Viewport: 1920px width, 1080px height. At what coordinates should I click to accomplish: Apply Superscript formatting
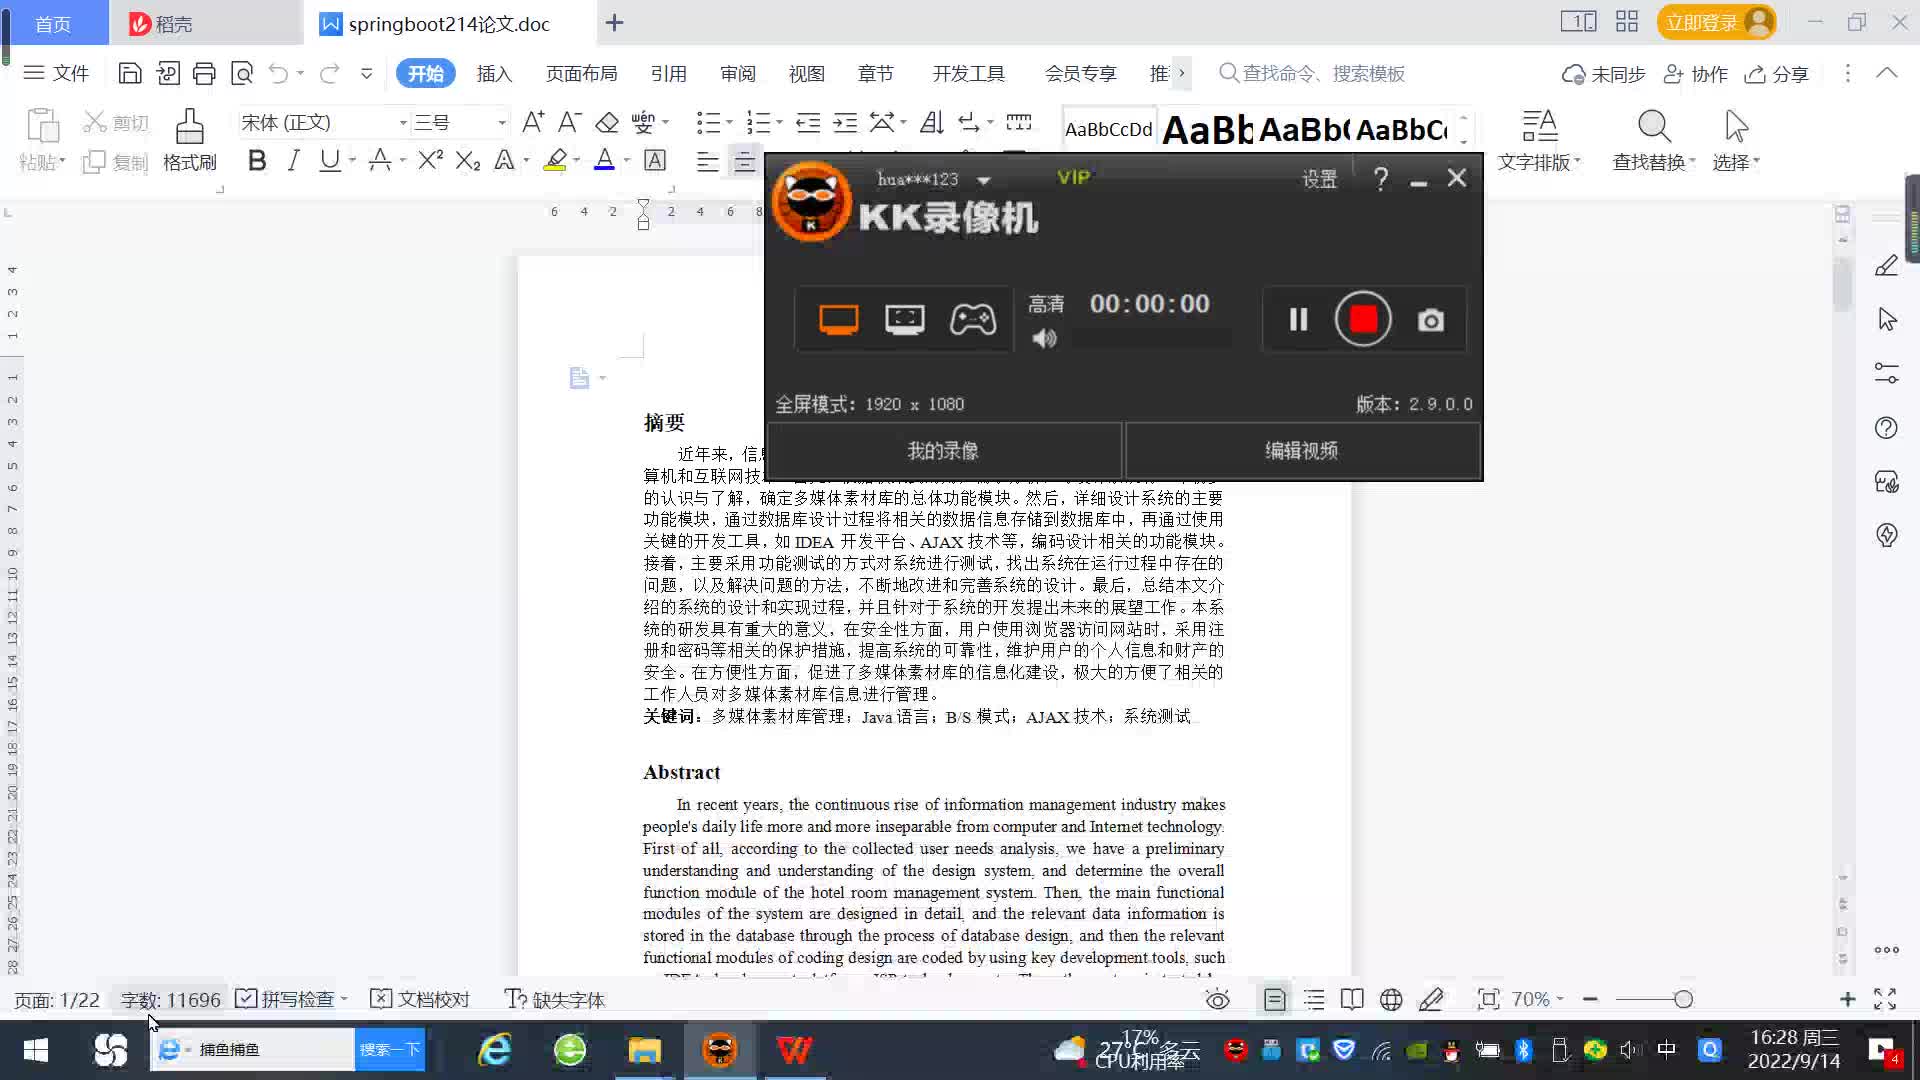pos(430,160)
